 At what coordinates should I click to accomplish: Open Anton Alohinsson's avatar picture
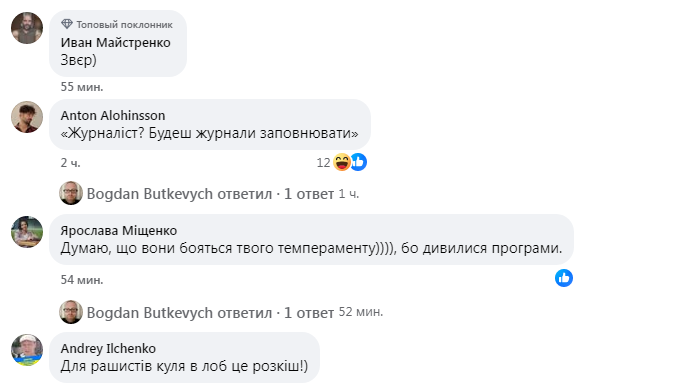point(27,117)
